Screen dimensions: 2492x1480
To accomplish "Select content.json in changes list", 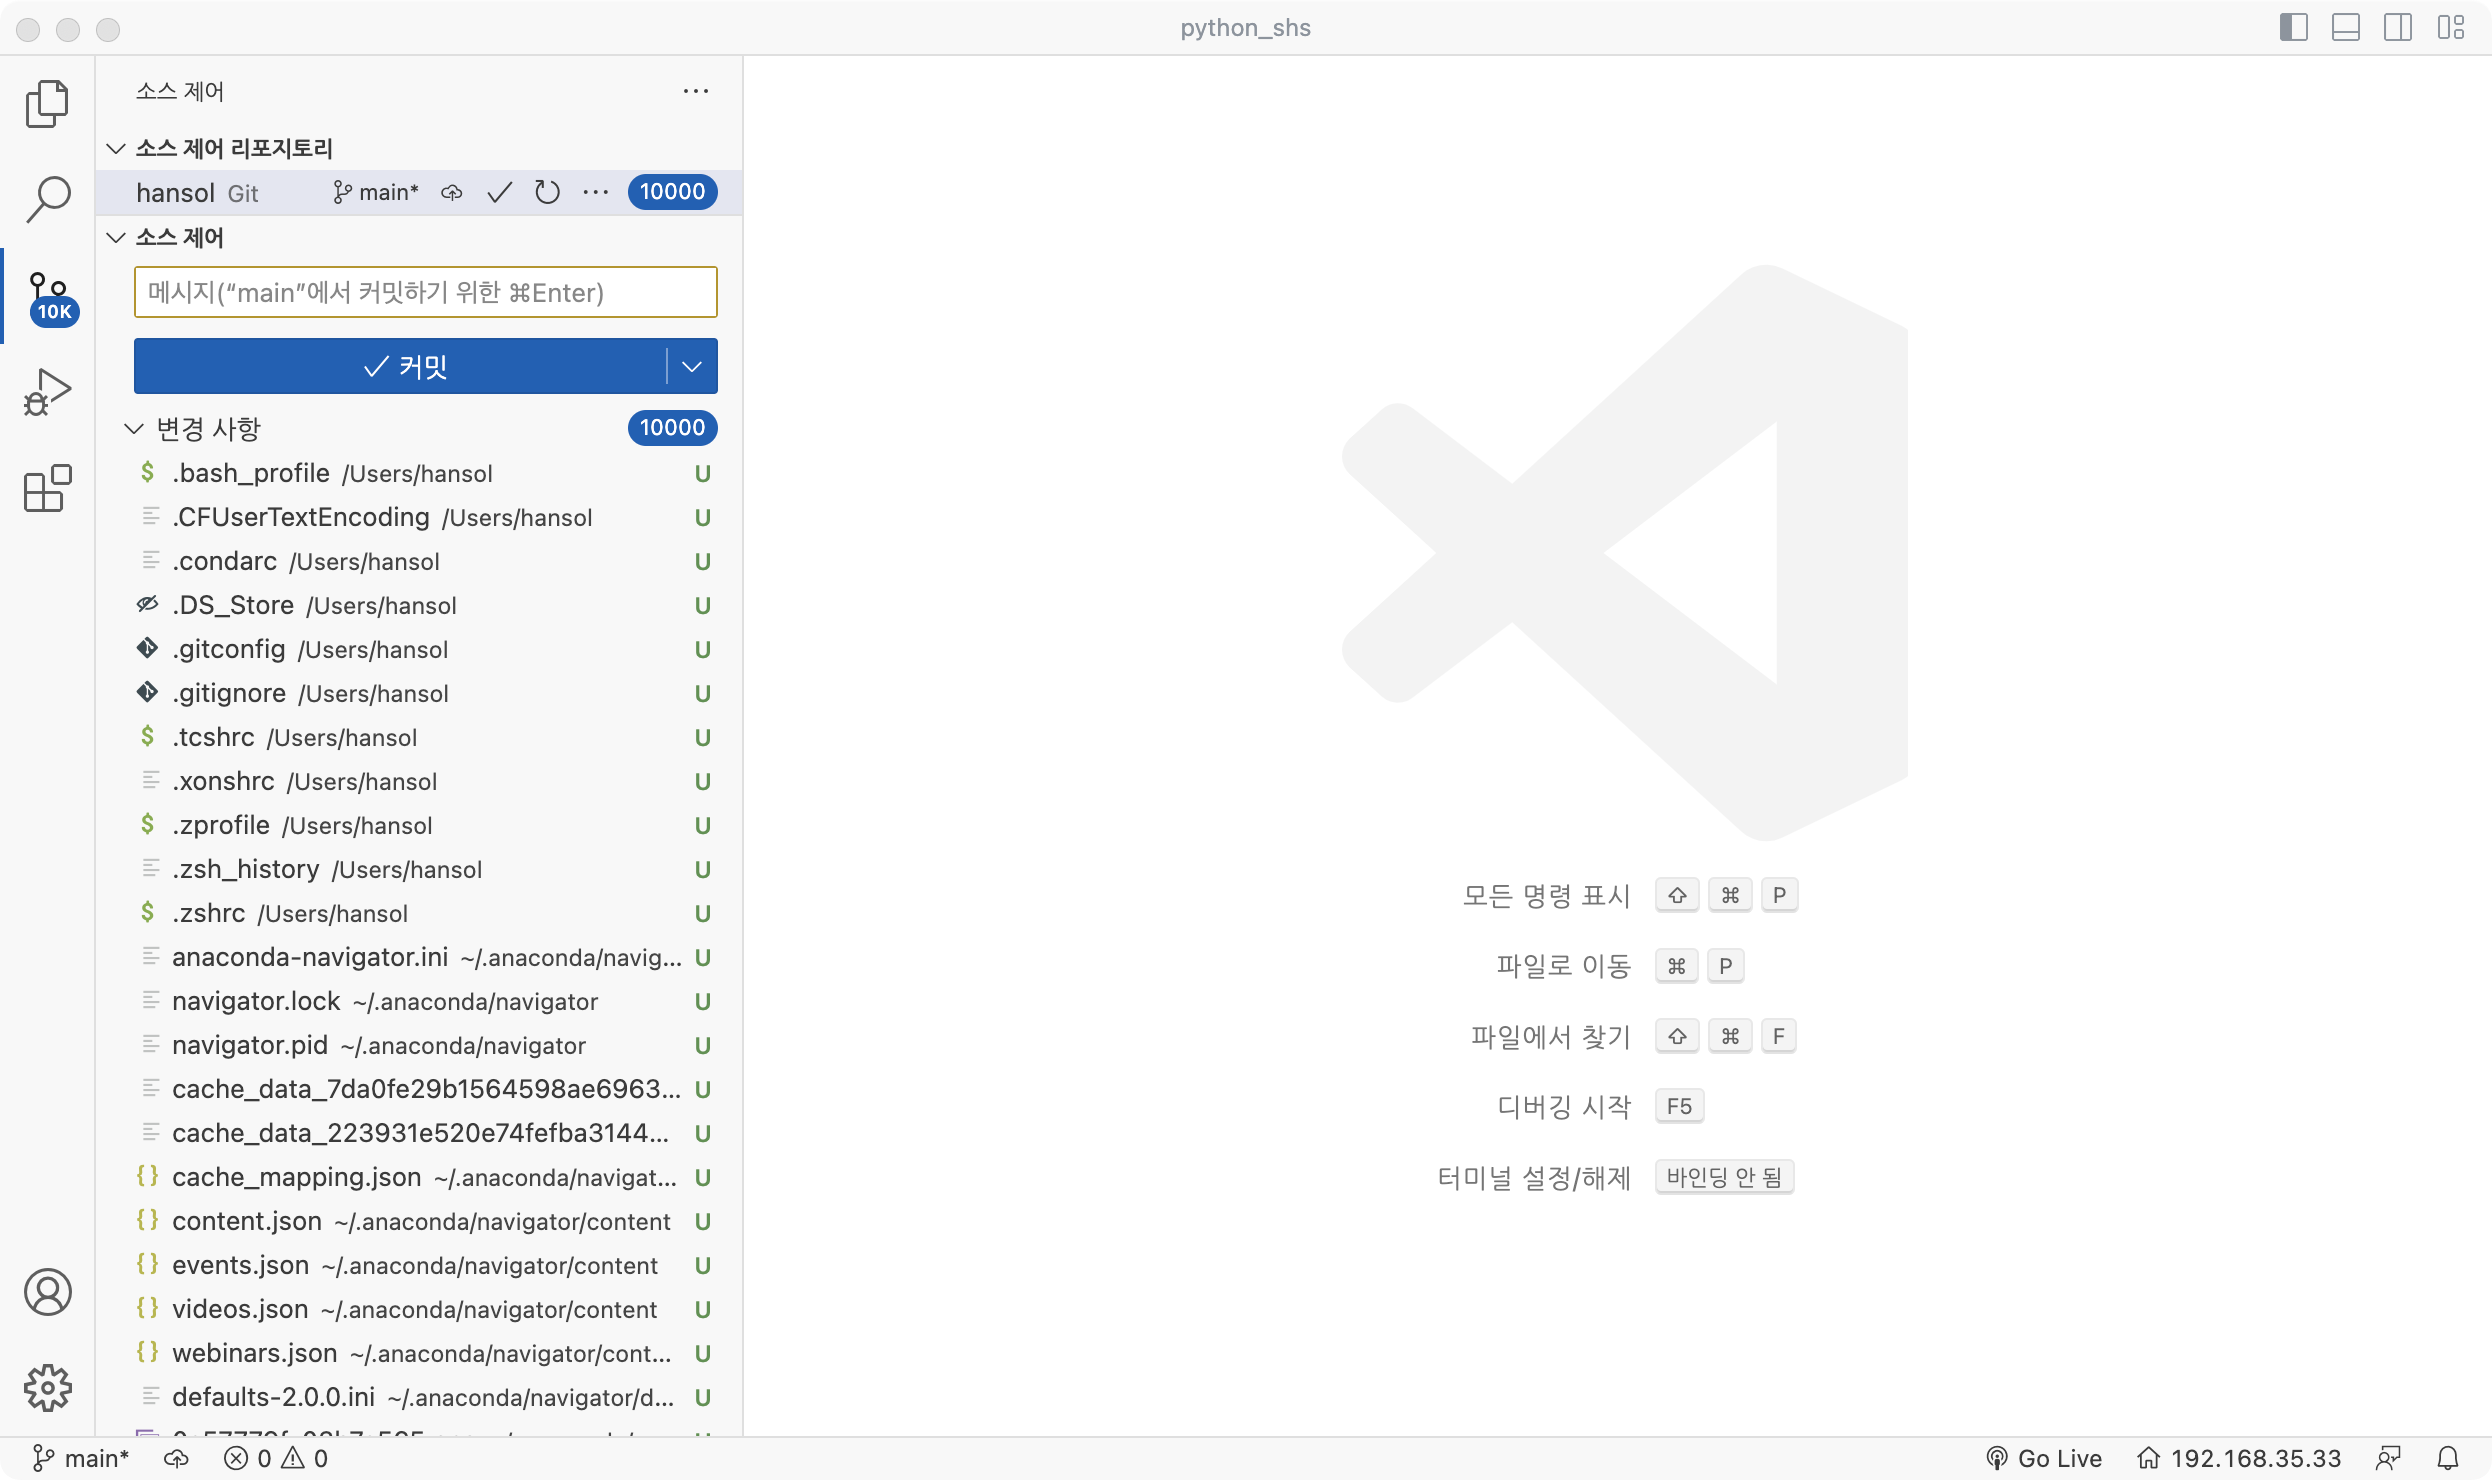I will [x=419, y=1221].
